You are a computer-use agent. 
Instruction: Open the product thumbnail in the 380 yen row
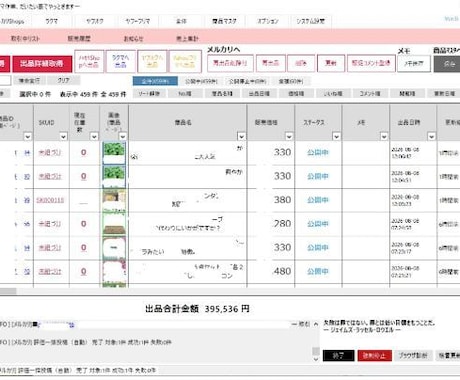point(114,201)
